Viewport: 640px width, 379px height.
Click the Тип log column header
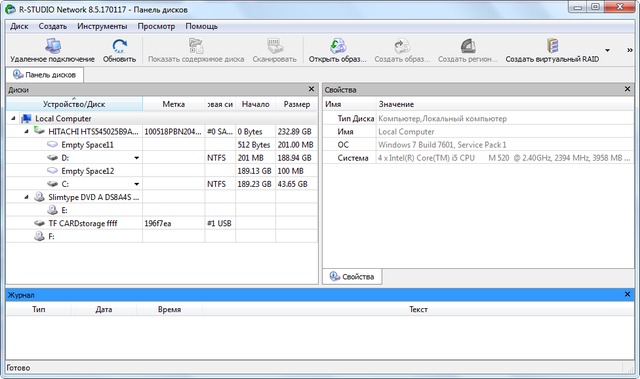tap(39, 309)
